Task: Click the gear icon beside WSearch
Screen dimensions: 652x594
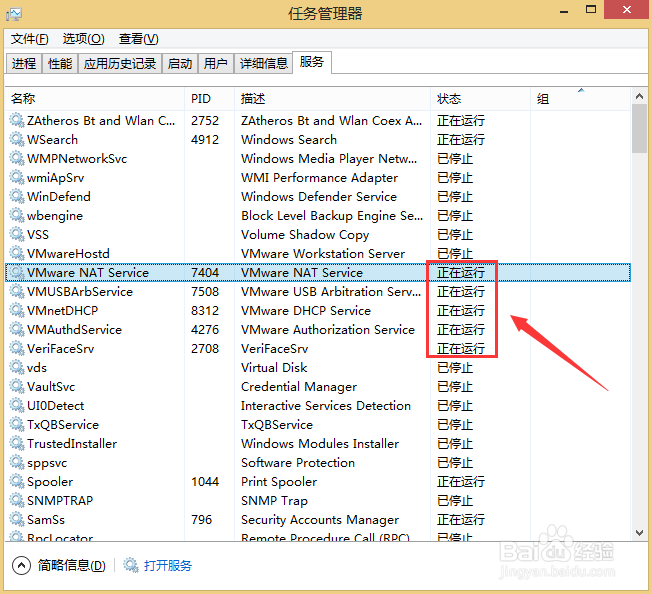Action: [17, 139]
